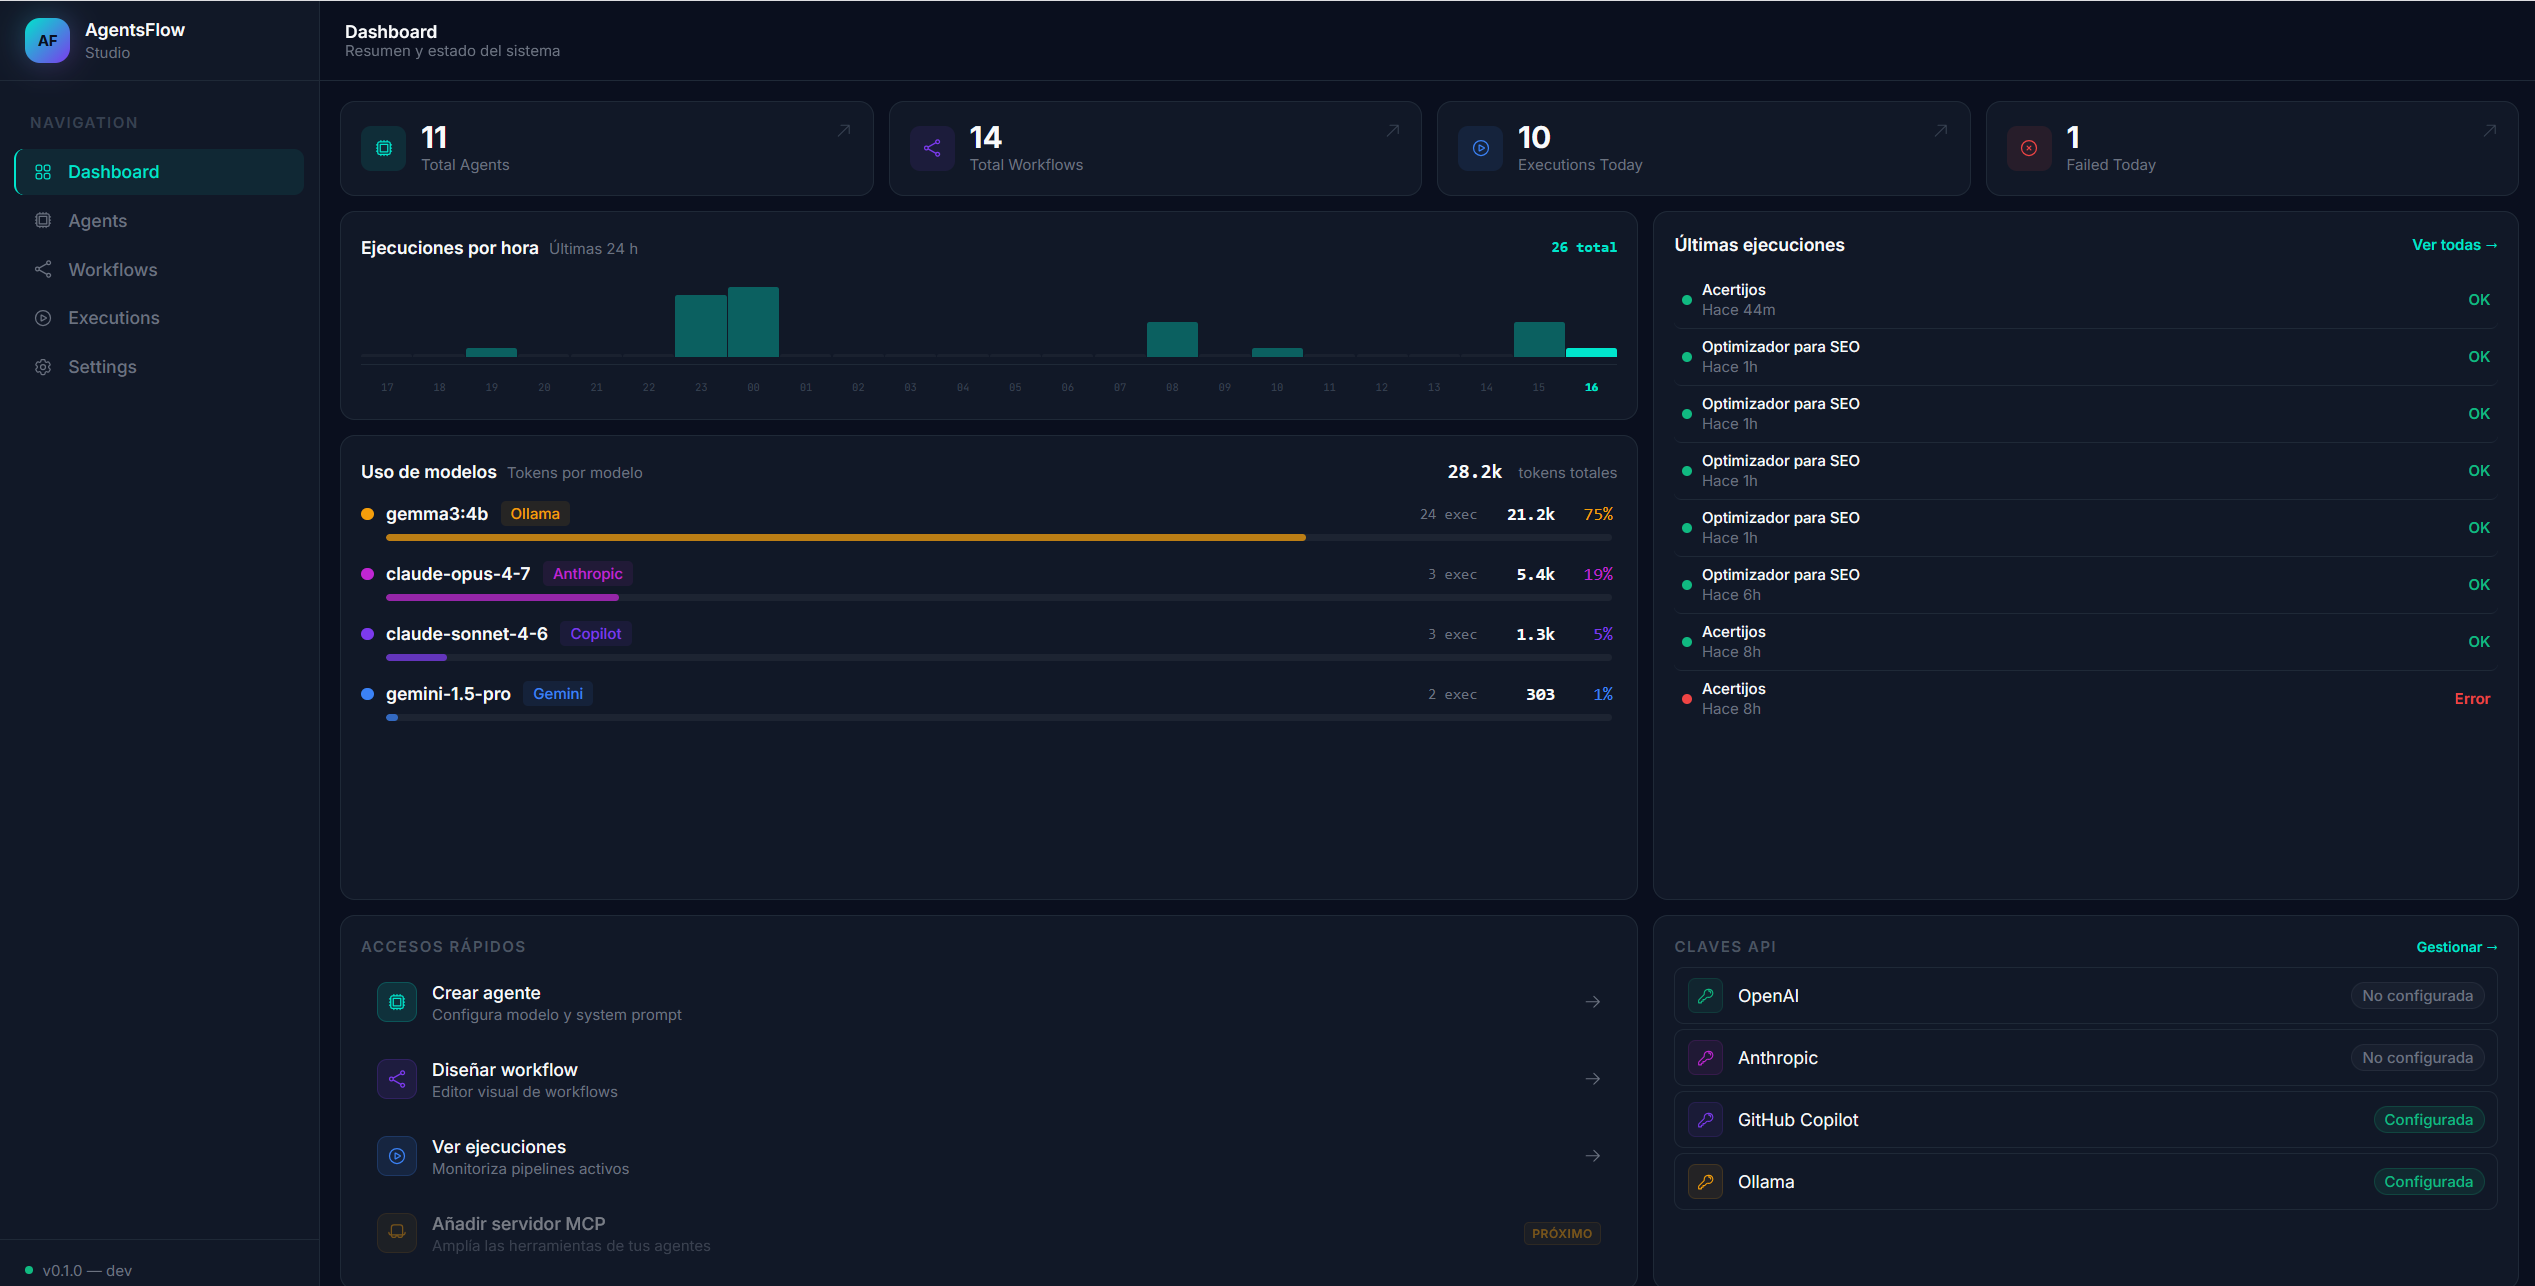Go to Agents in the sidebar
This screenshot has width=2535, height=1286.
[159, 221]
